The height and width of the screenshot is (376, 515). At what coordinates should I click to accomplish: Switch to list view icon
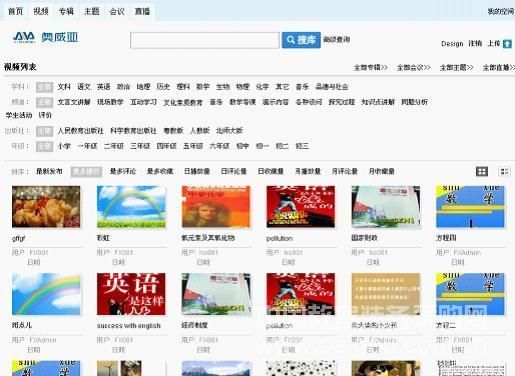tap(504, 171)
